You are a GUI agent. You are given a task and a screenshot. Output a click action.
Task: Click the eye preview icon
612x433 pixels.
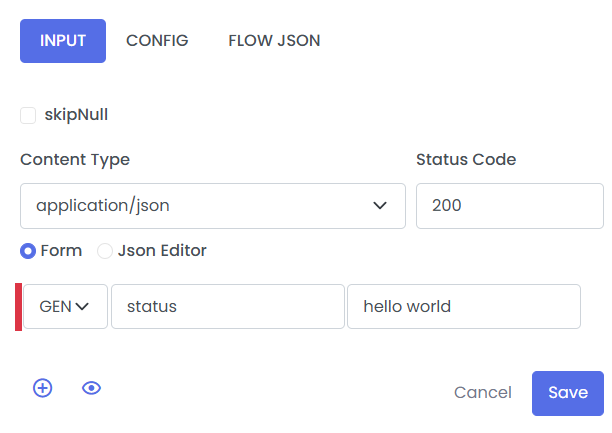click(x=92, y=388)
